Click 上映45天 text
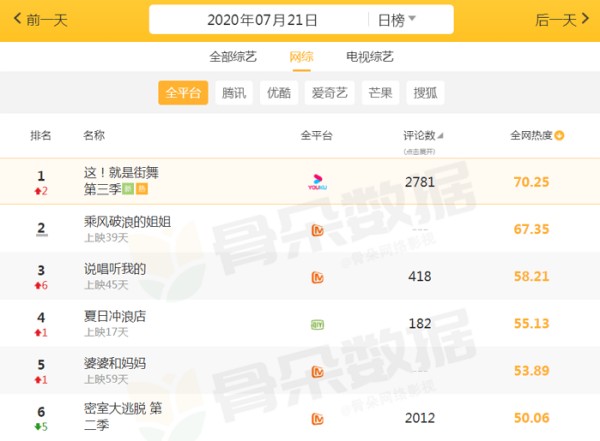 coord(106,285)
